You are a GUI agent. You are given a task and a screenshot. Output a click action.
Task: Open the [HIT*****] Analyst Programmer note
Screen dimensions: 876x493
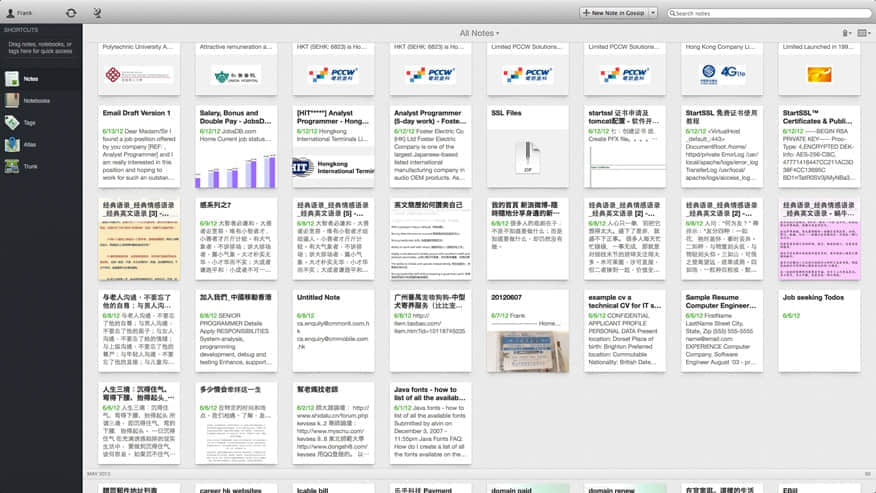pyautogui.click(x=334, y=146)
